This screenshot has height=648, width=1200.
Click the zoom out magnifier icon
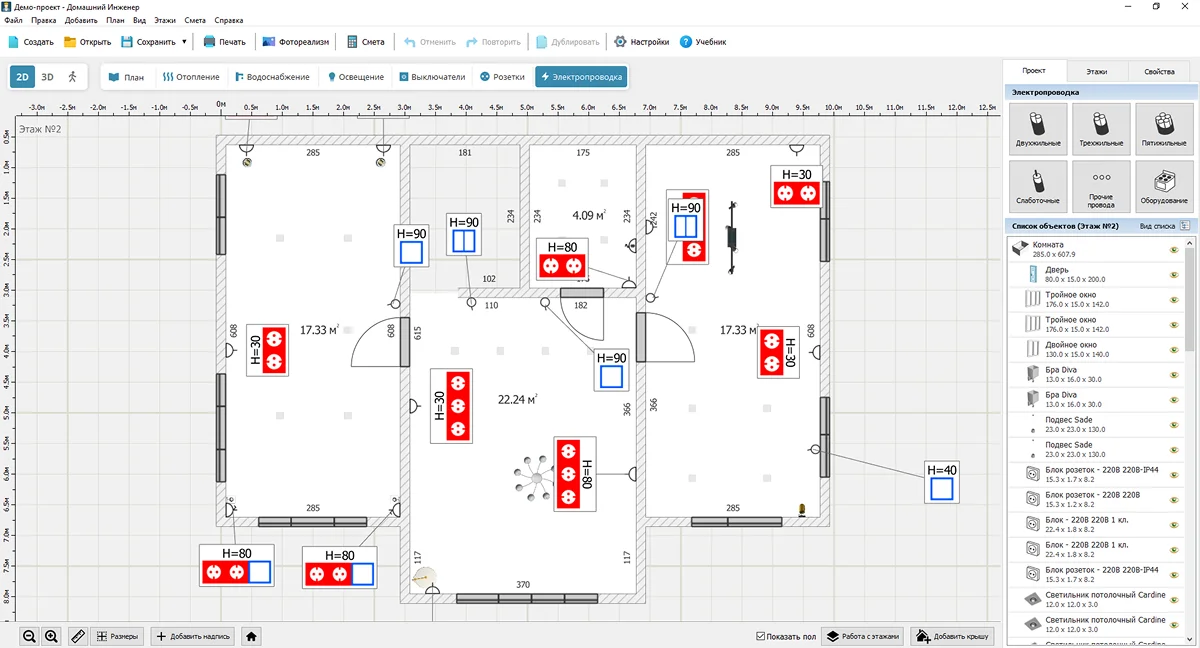[x=29, y=636]
